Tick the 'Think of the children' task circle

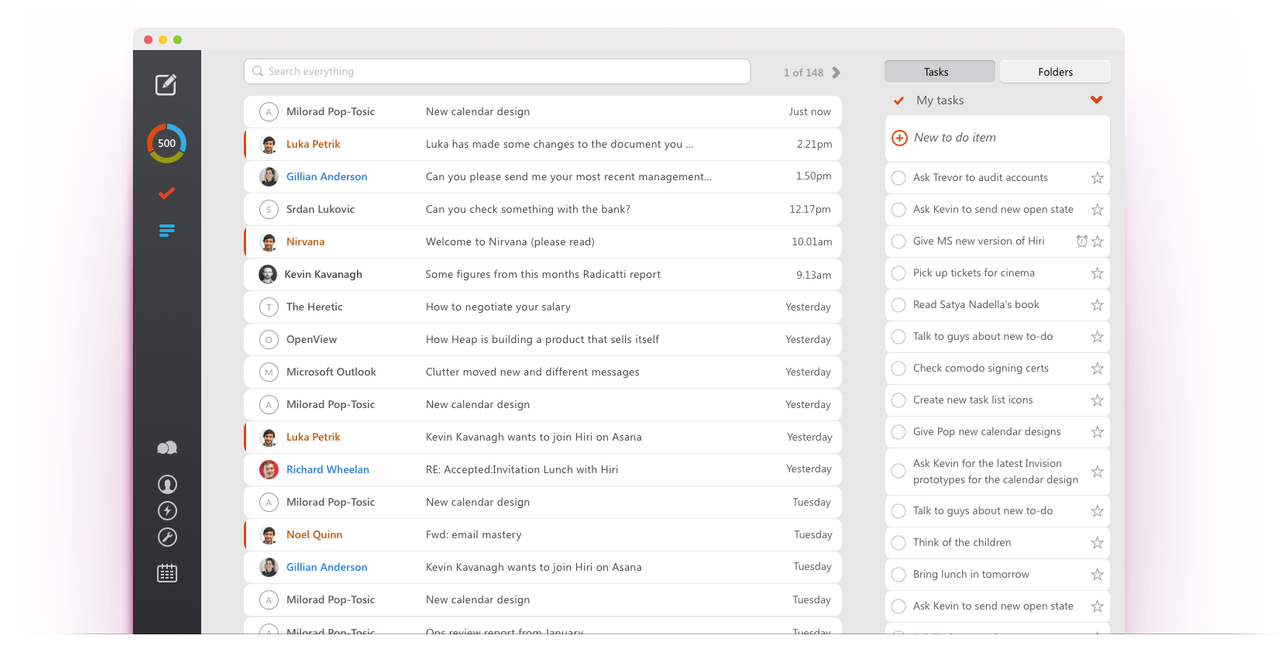click(898, 543)
